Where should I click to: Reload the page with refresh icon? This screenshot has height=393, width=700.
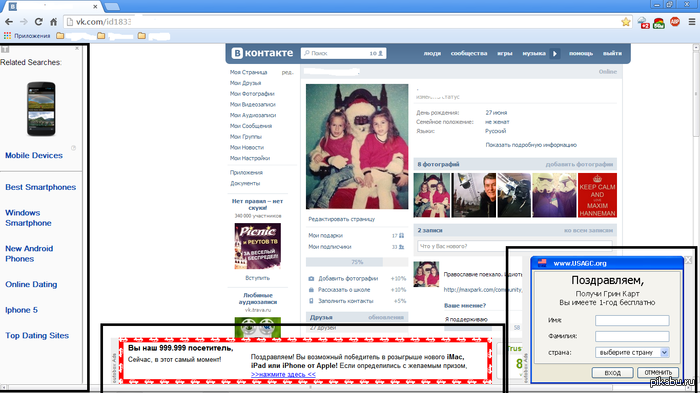[38, 21]
